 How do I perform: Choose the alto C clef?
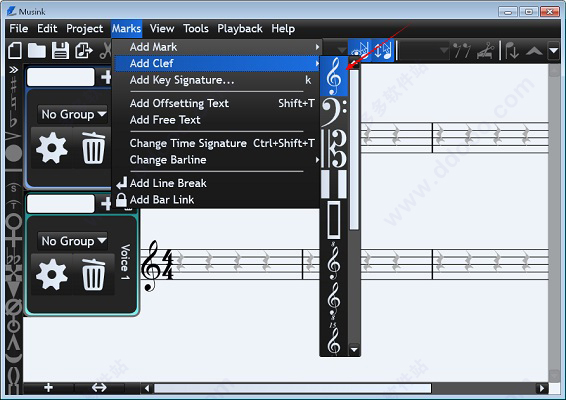point(334,149)
